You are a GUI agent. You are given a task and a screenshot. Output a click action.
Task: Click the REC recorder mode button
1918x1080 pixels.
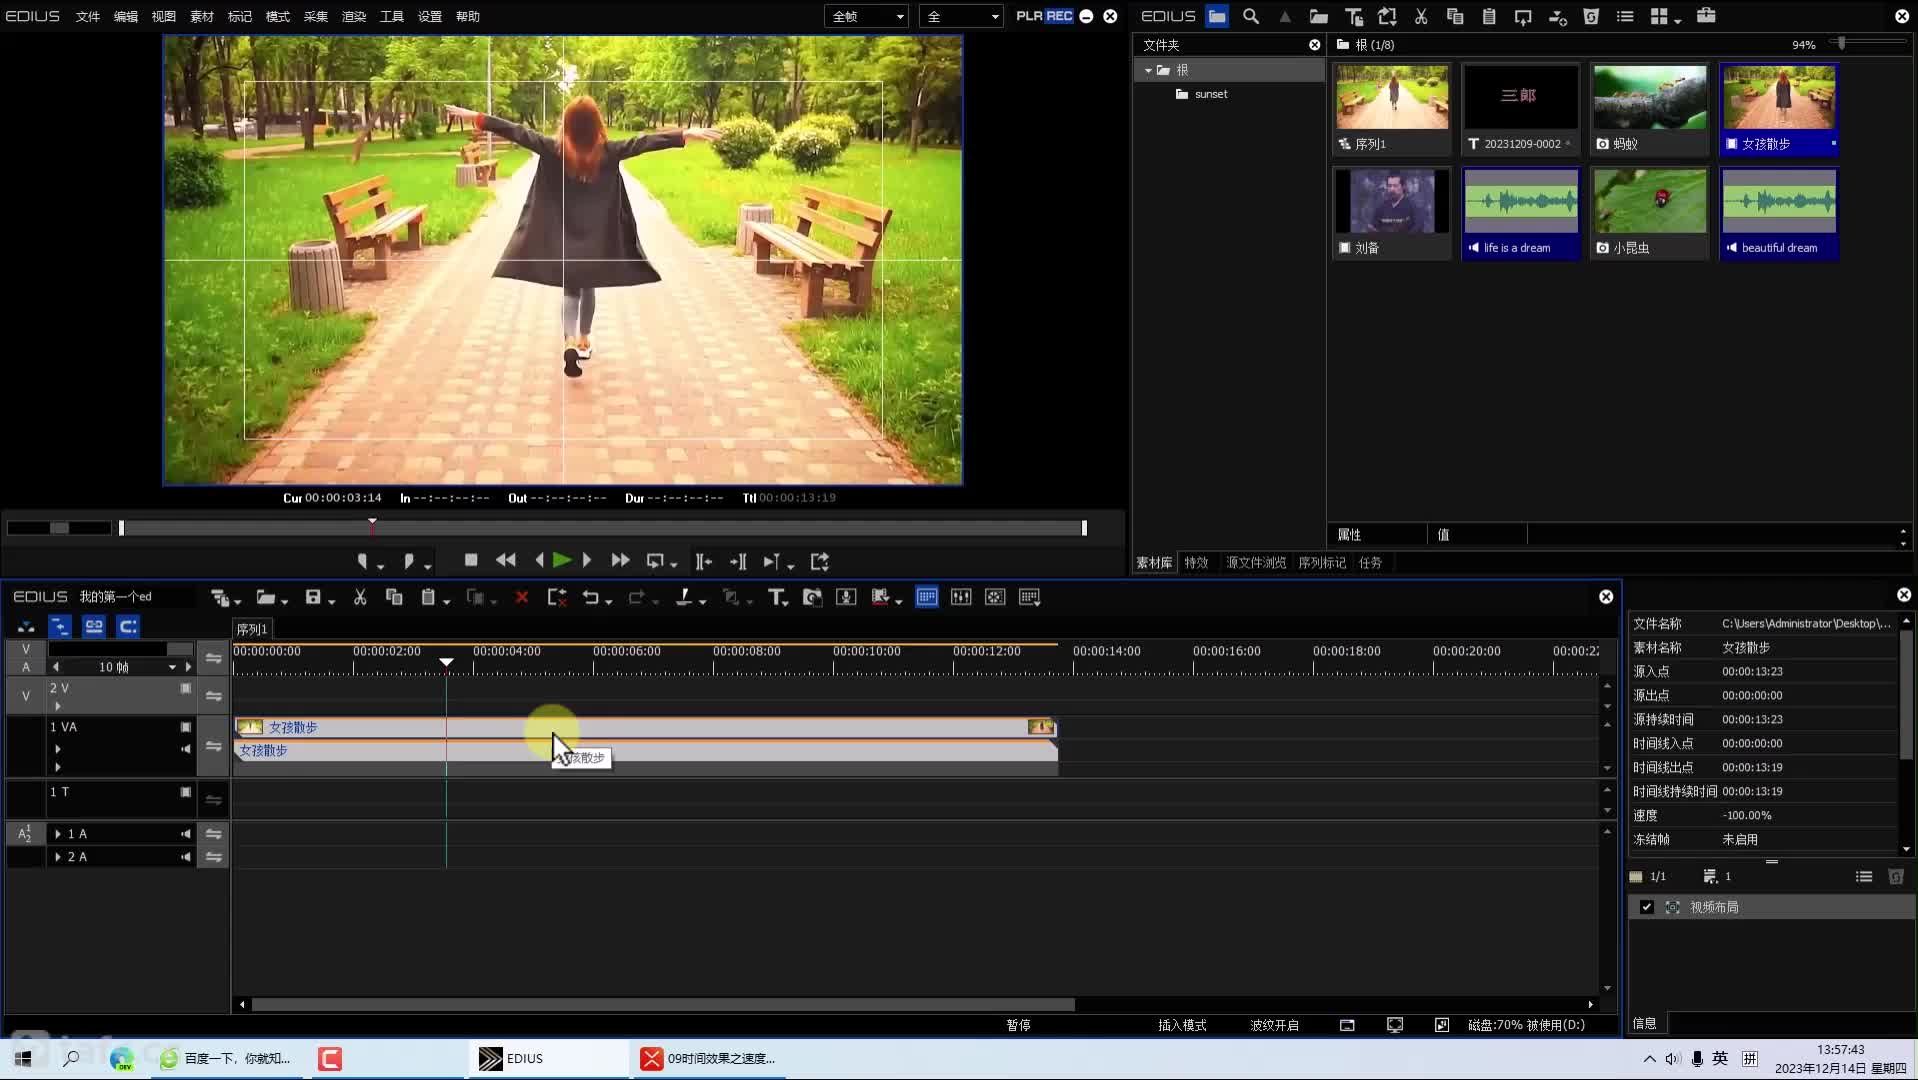point(1059,16)
